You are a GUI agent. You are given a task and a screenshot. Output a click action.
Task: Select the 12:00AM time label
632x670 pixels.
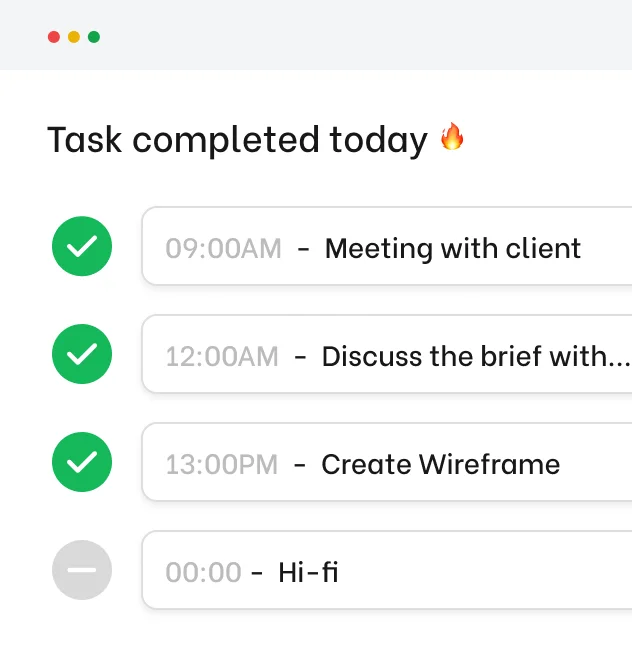[222, 356]
